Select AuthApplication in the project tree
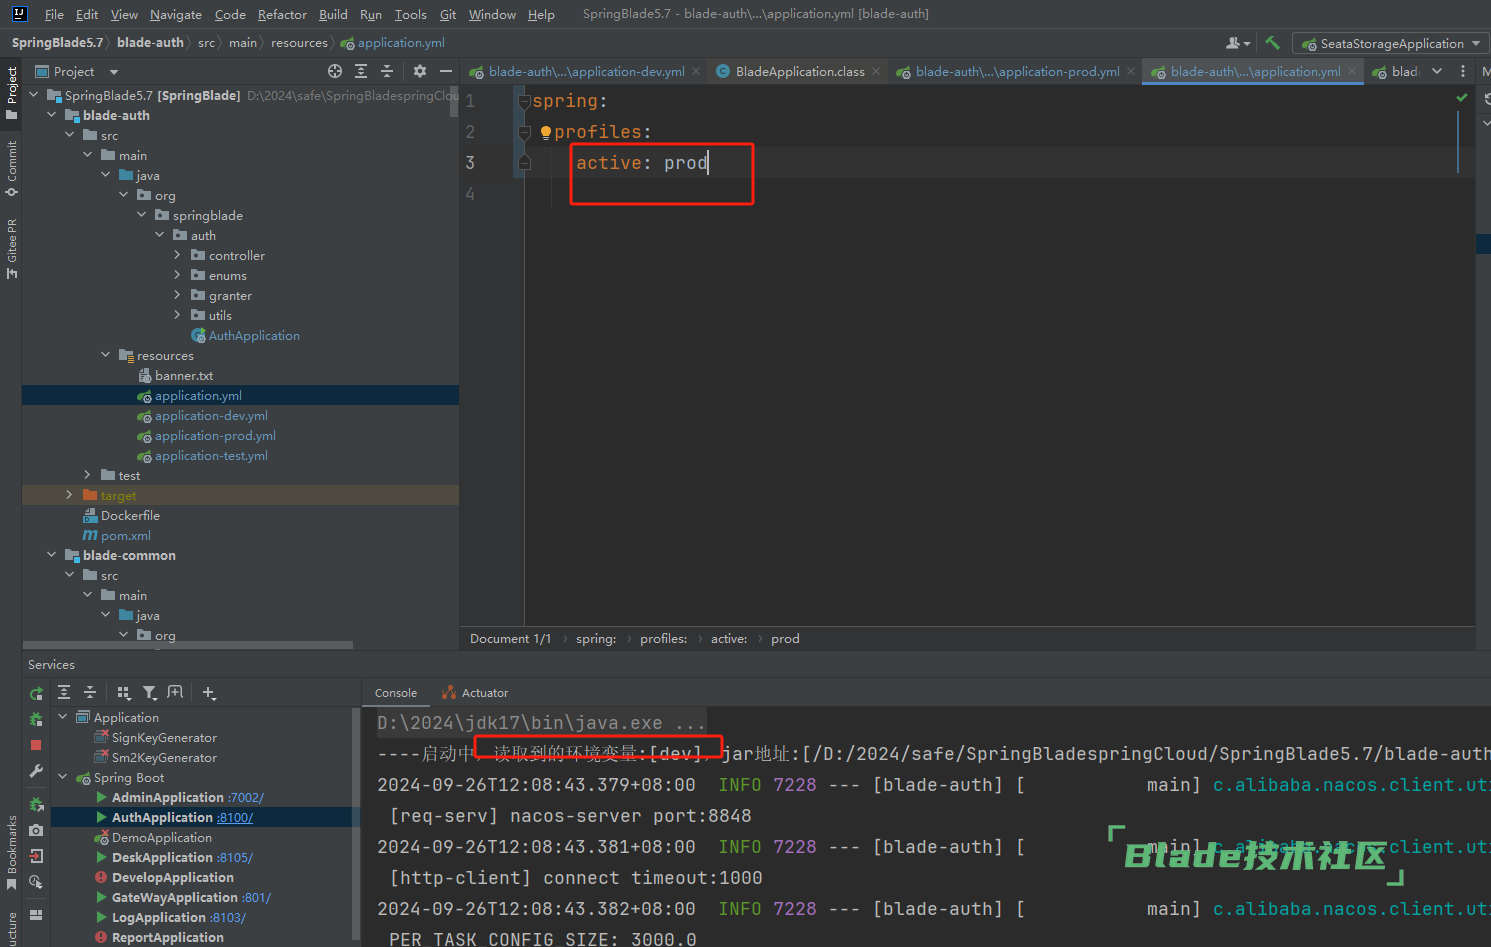Screen dimensions: 1491x947 (x=254, y=335)
